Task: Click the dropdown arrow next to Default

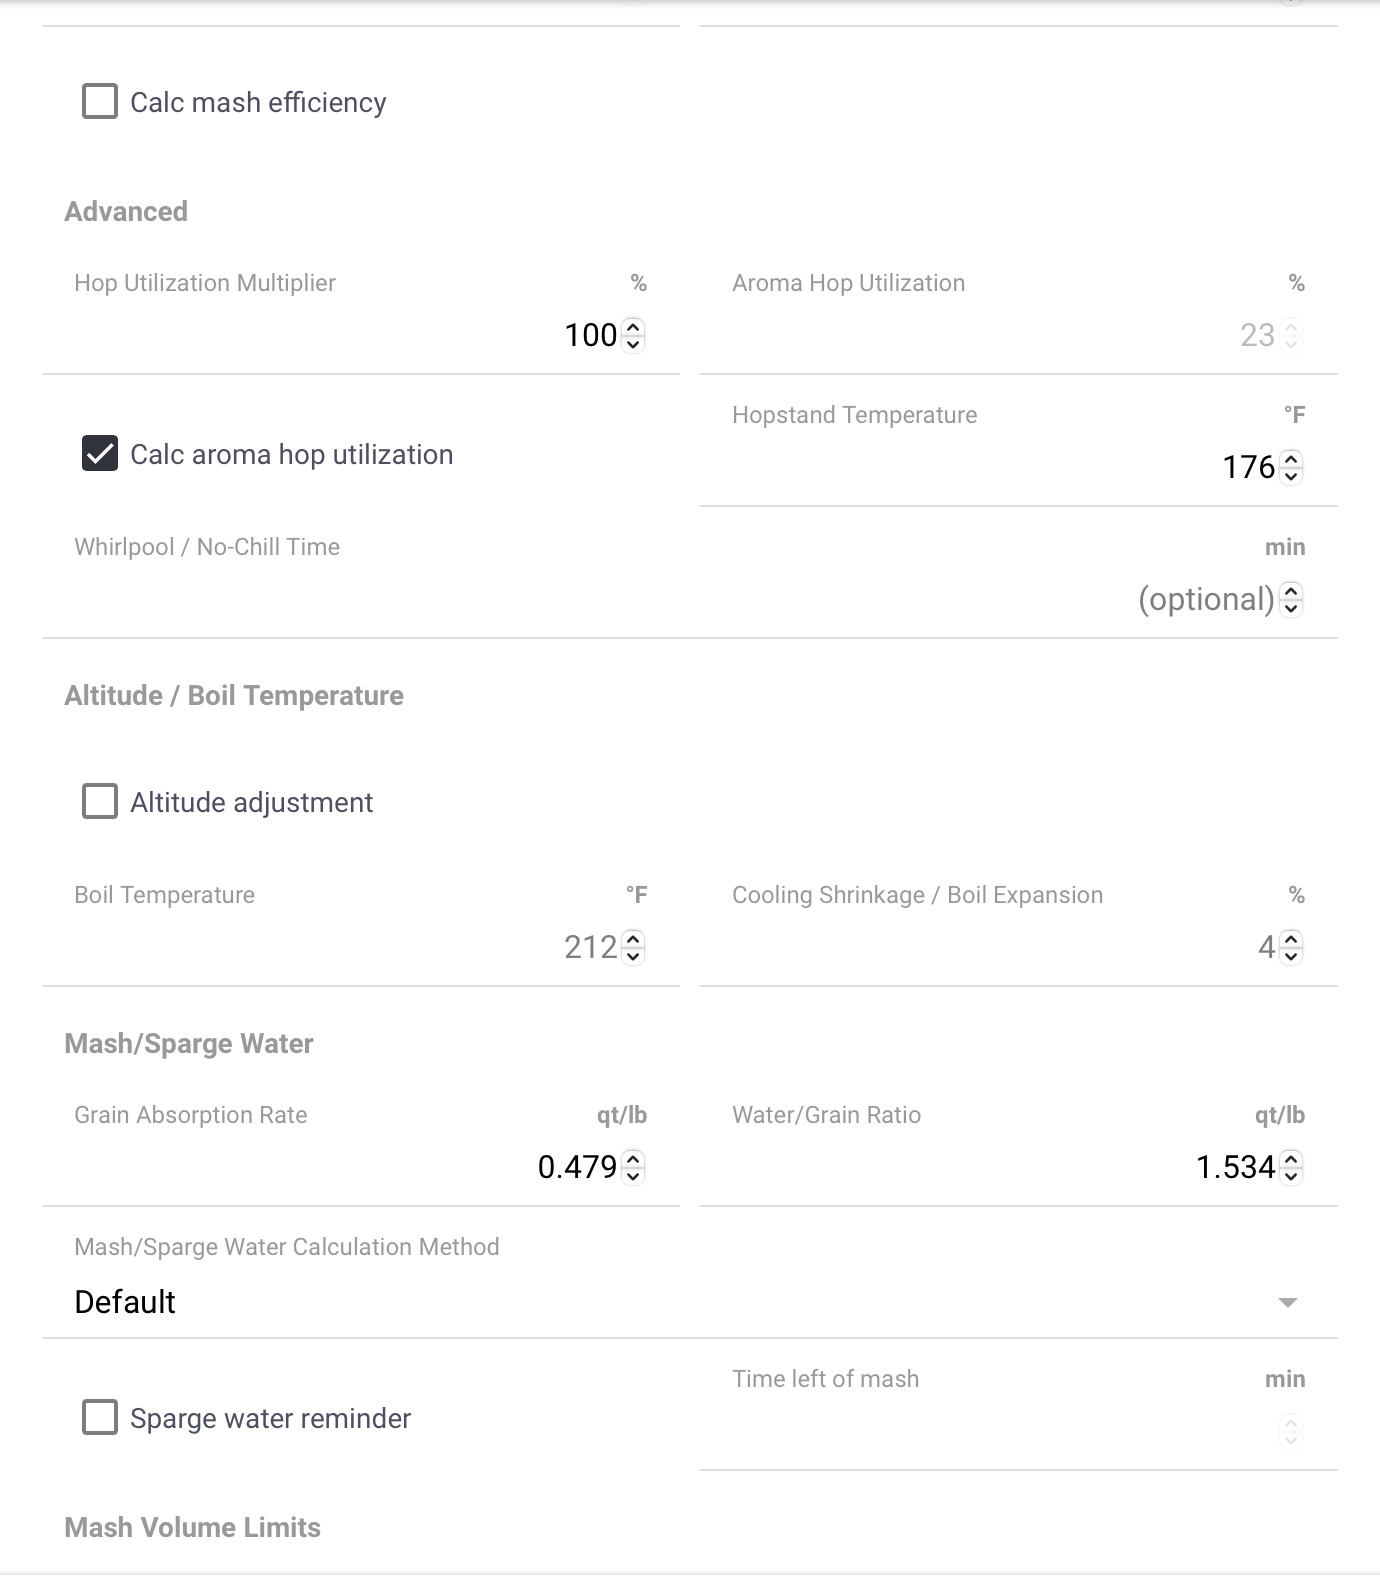Action: (1288, 1302)
